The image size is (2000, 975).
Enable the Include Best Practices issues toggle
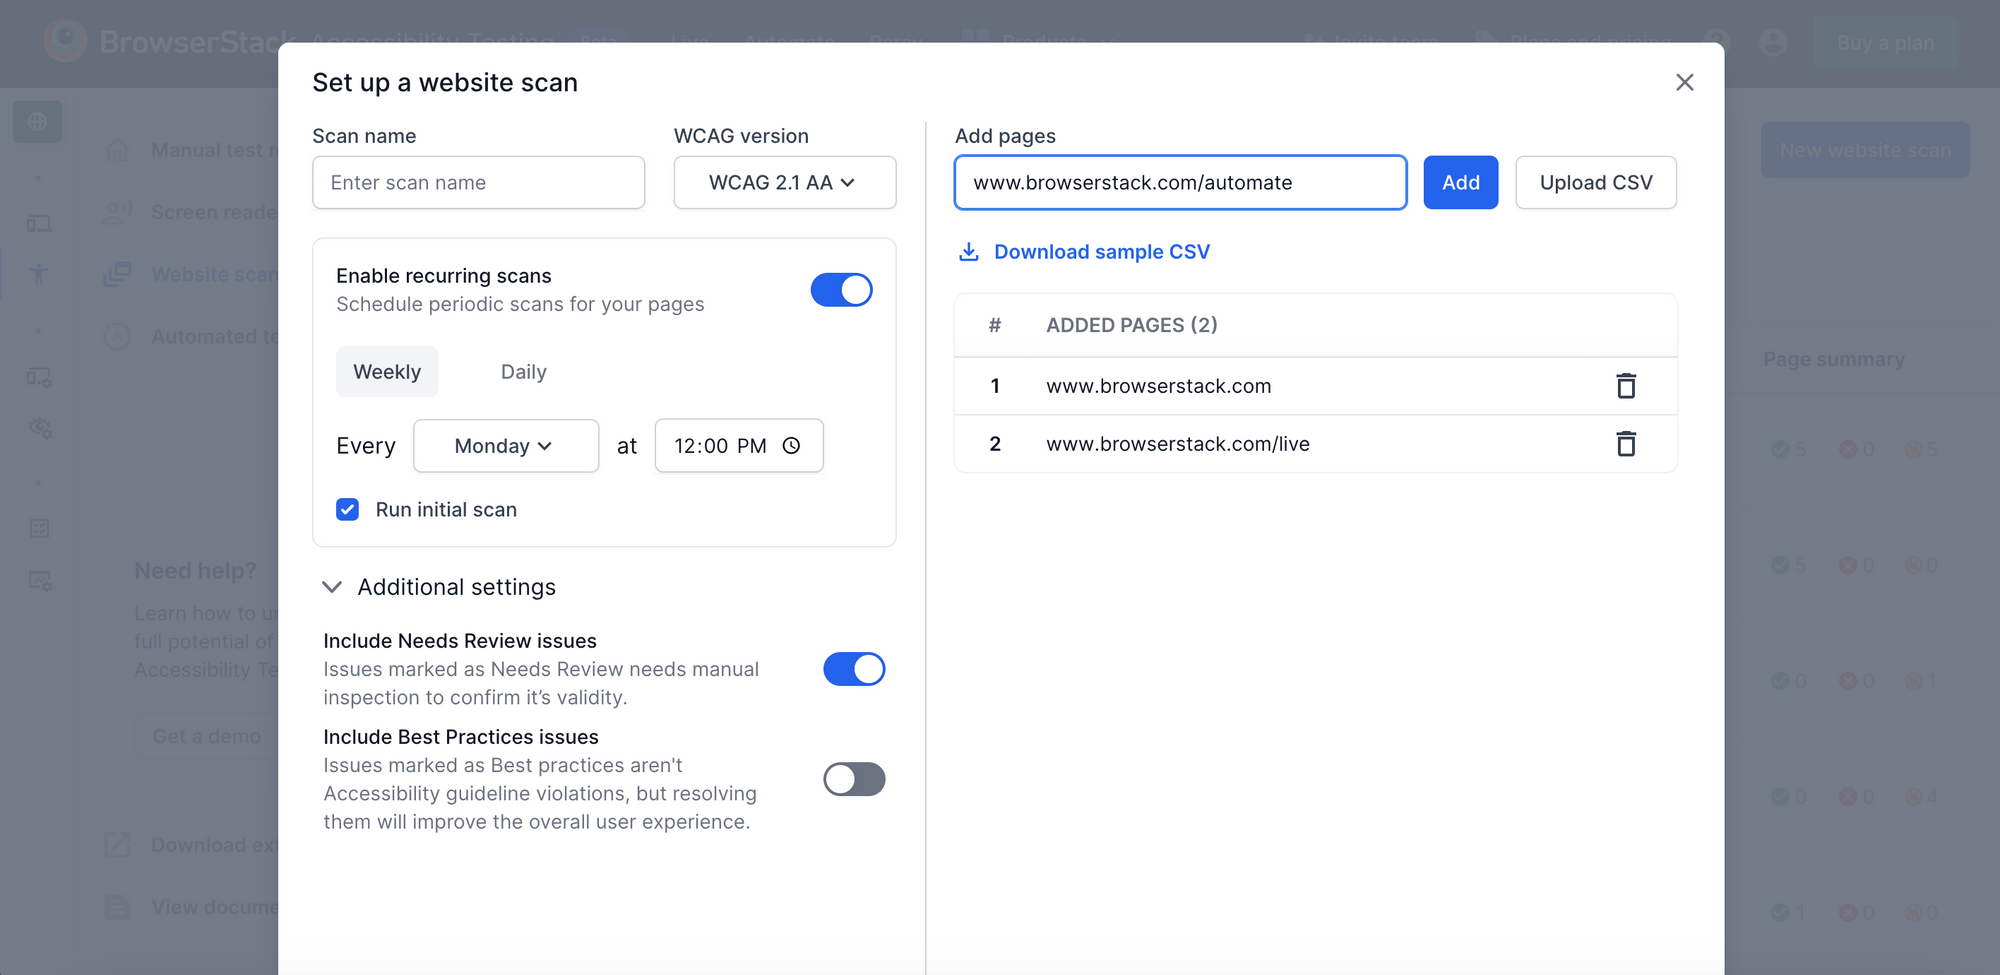pos(853,779)
